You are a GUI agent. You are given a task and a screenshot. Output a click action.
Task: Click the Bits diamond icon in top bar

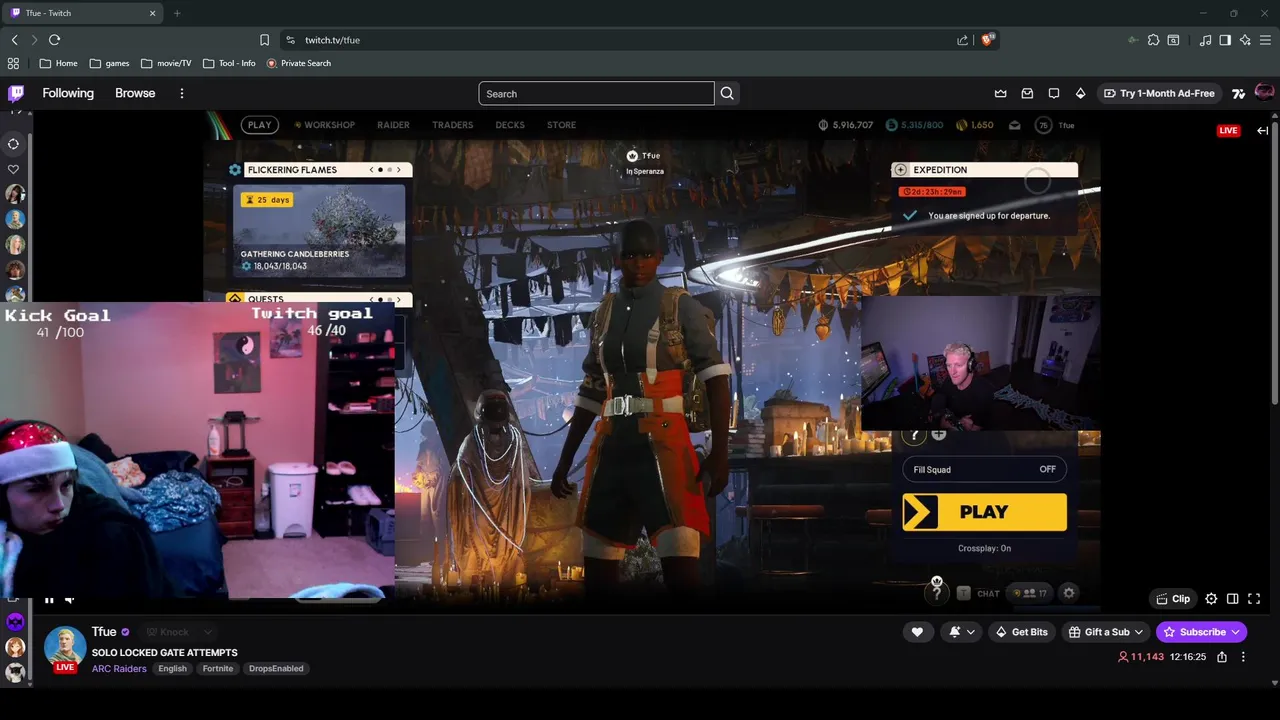point(1080,93)
